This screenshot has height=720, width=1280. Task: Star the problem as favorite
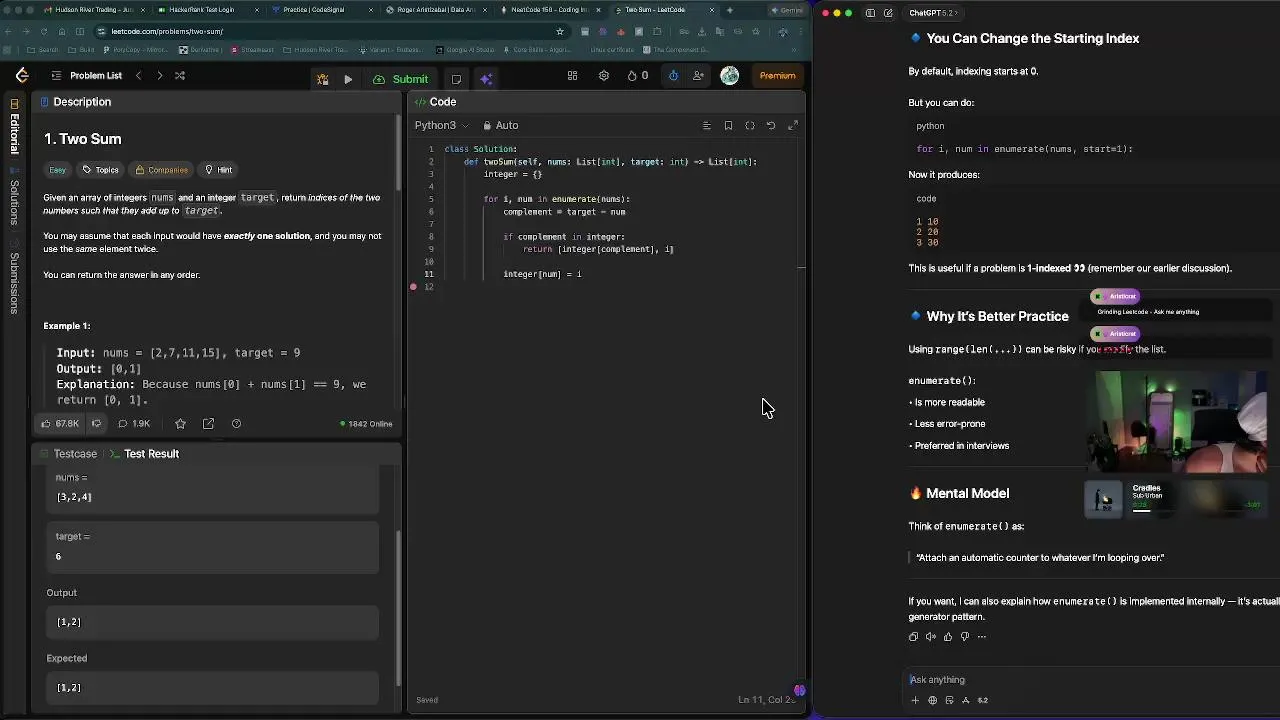click(x=180, y=424)
